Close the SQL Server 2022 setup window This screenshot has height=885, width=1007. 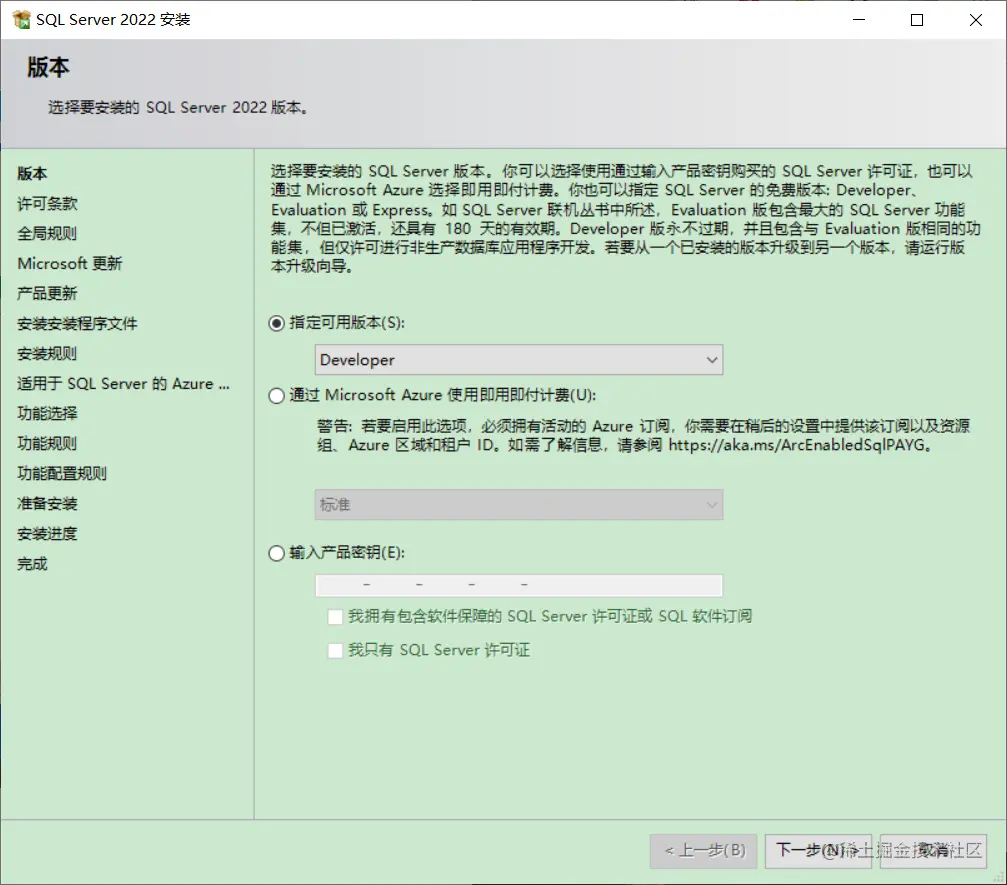[976, 20]
